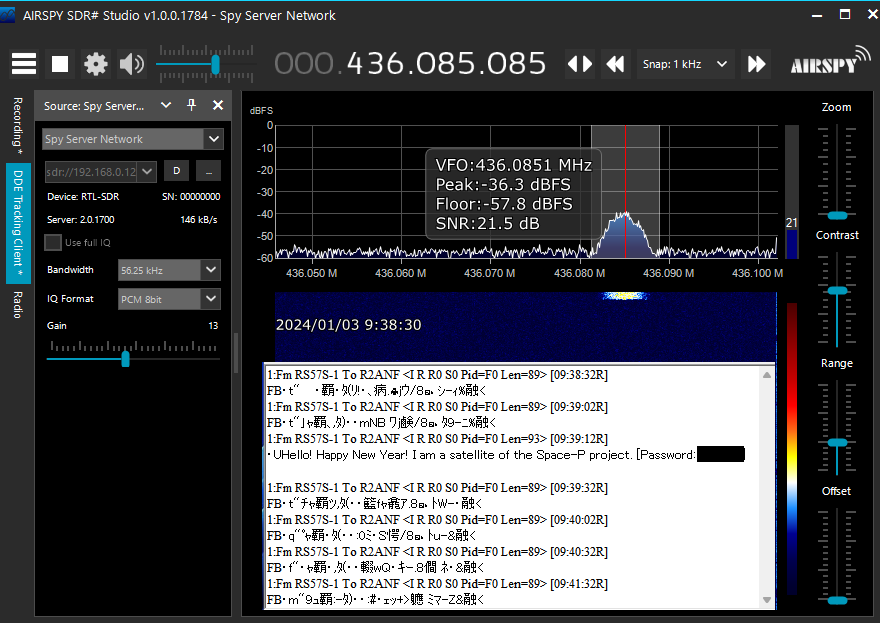Screen dimensions: 880x623
Task: Open the Spy Server Network source dropdown
Action: 133,139
